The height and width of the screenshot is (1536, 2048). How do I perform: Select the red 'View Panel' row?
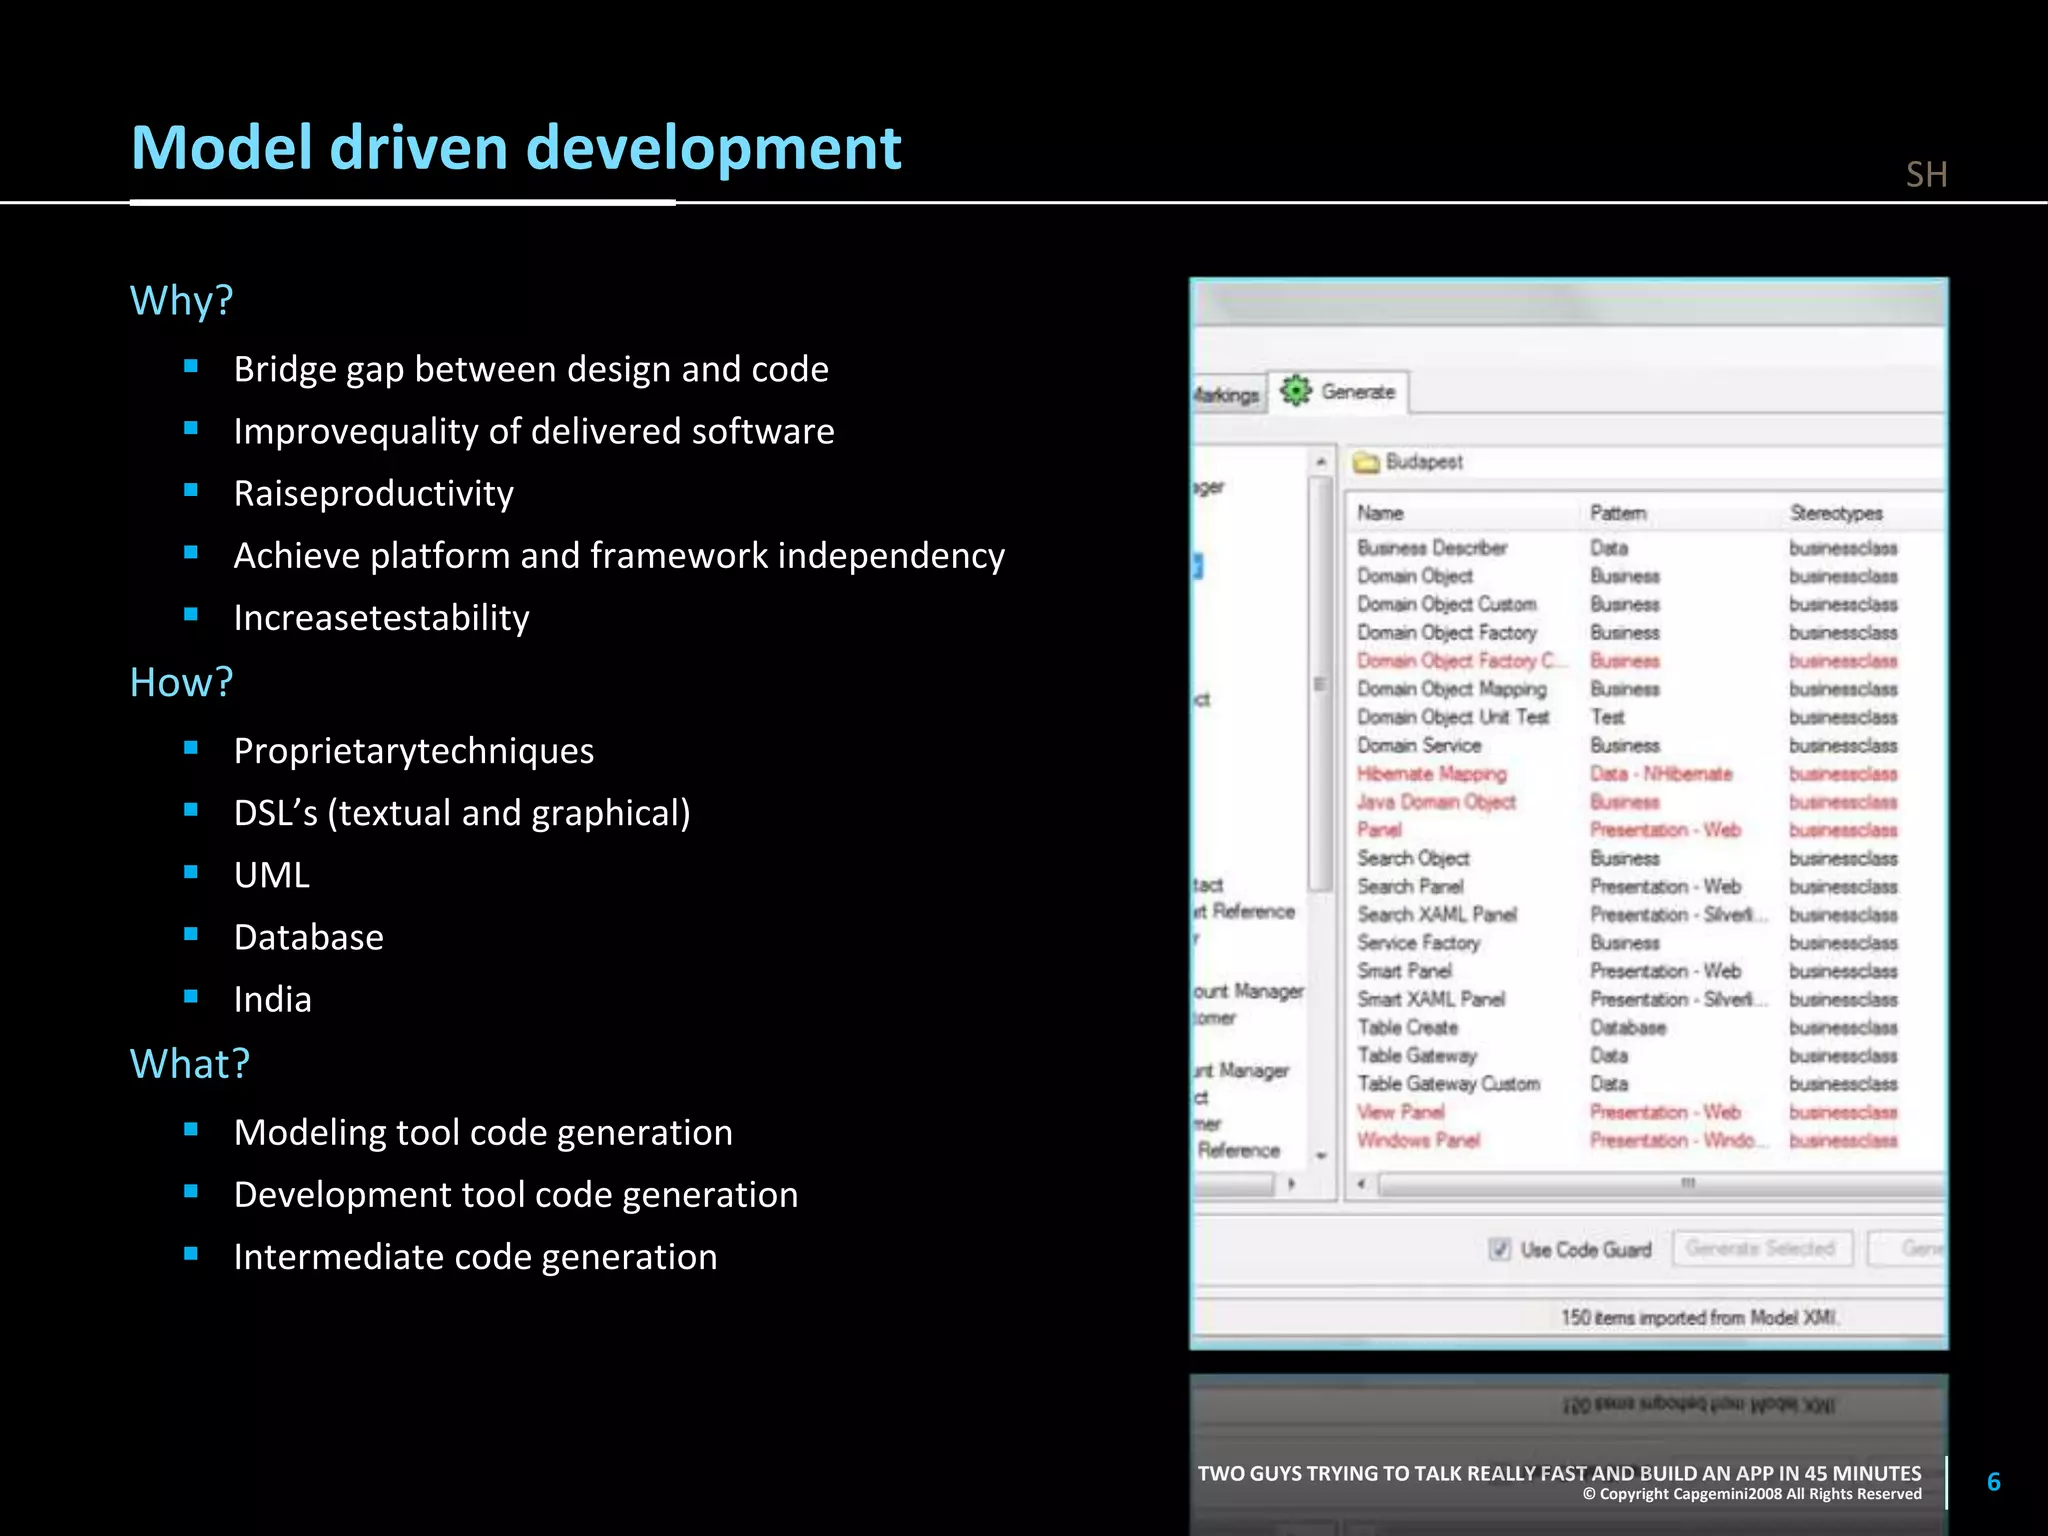pyautogui.click(x=1627, y=1112)
